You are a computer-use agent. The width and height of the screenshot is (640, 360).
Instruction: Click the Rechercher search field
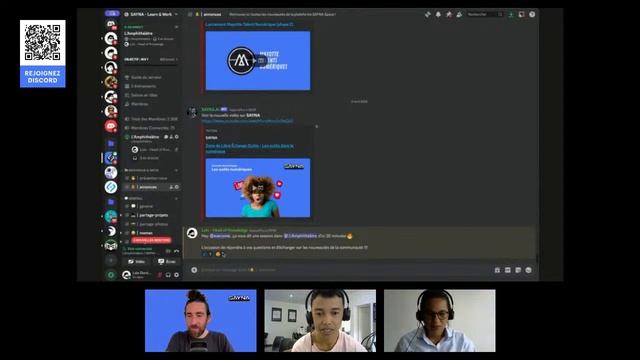pos(485,14)
